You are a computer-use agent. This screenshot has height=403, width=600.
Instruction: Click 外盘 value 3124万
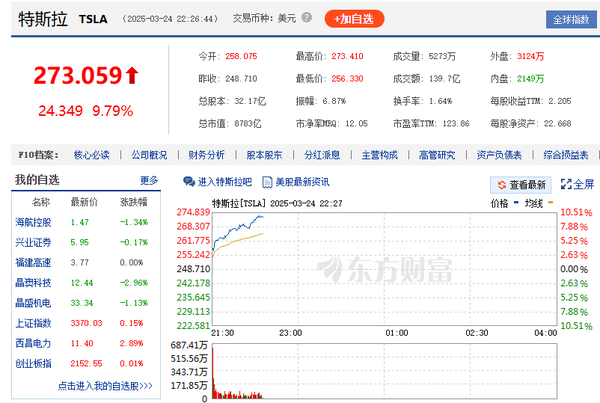pos(530,56)
